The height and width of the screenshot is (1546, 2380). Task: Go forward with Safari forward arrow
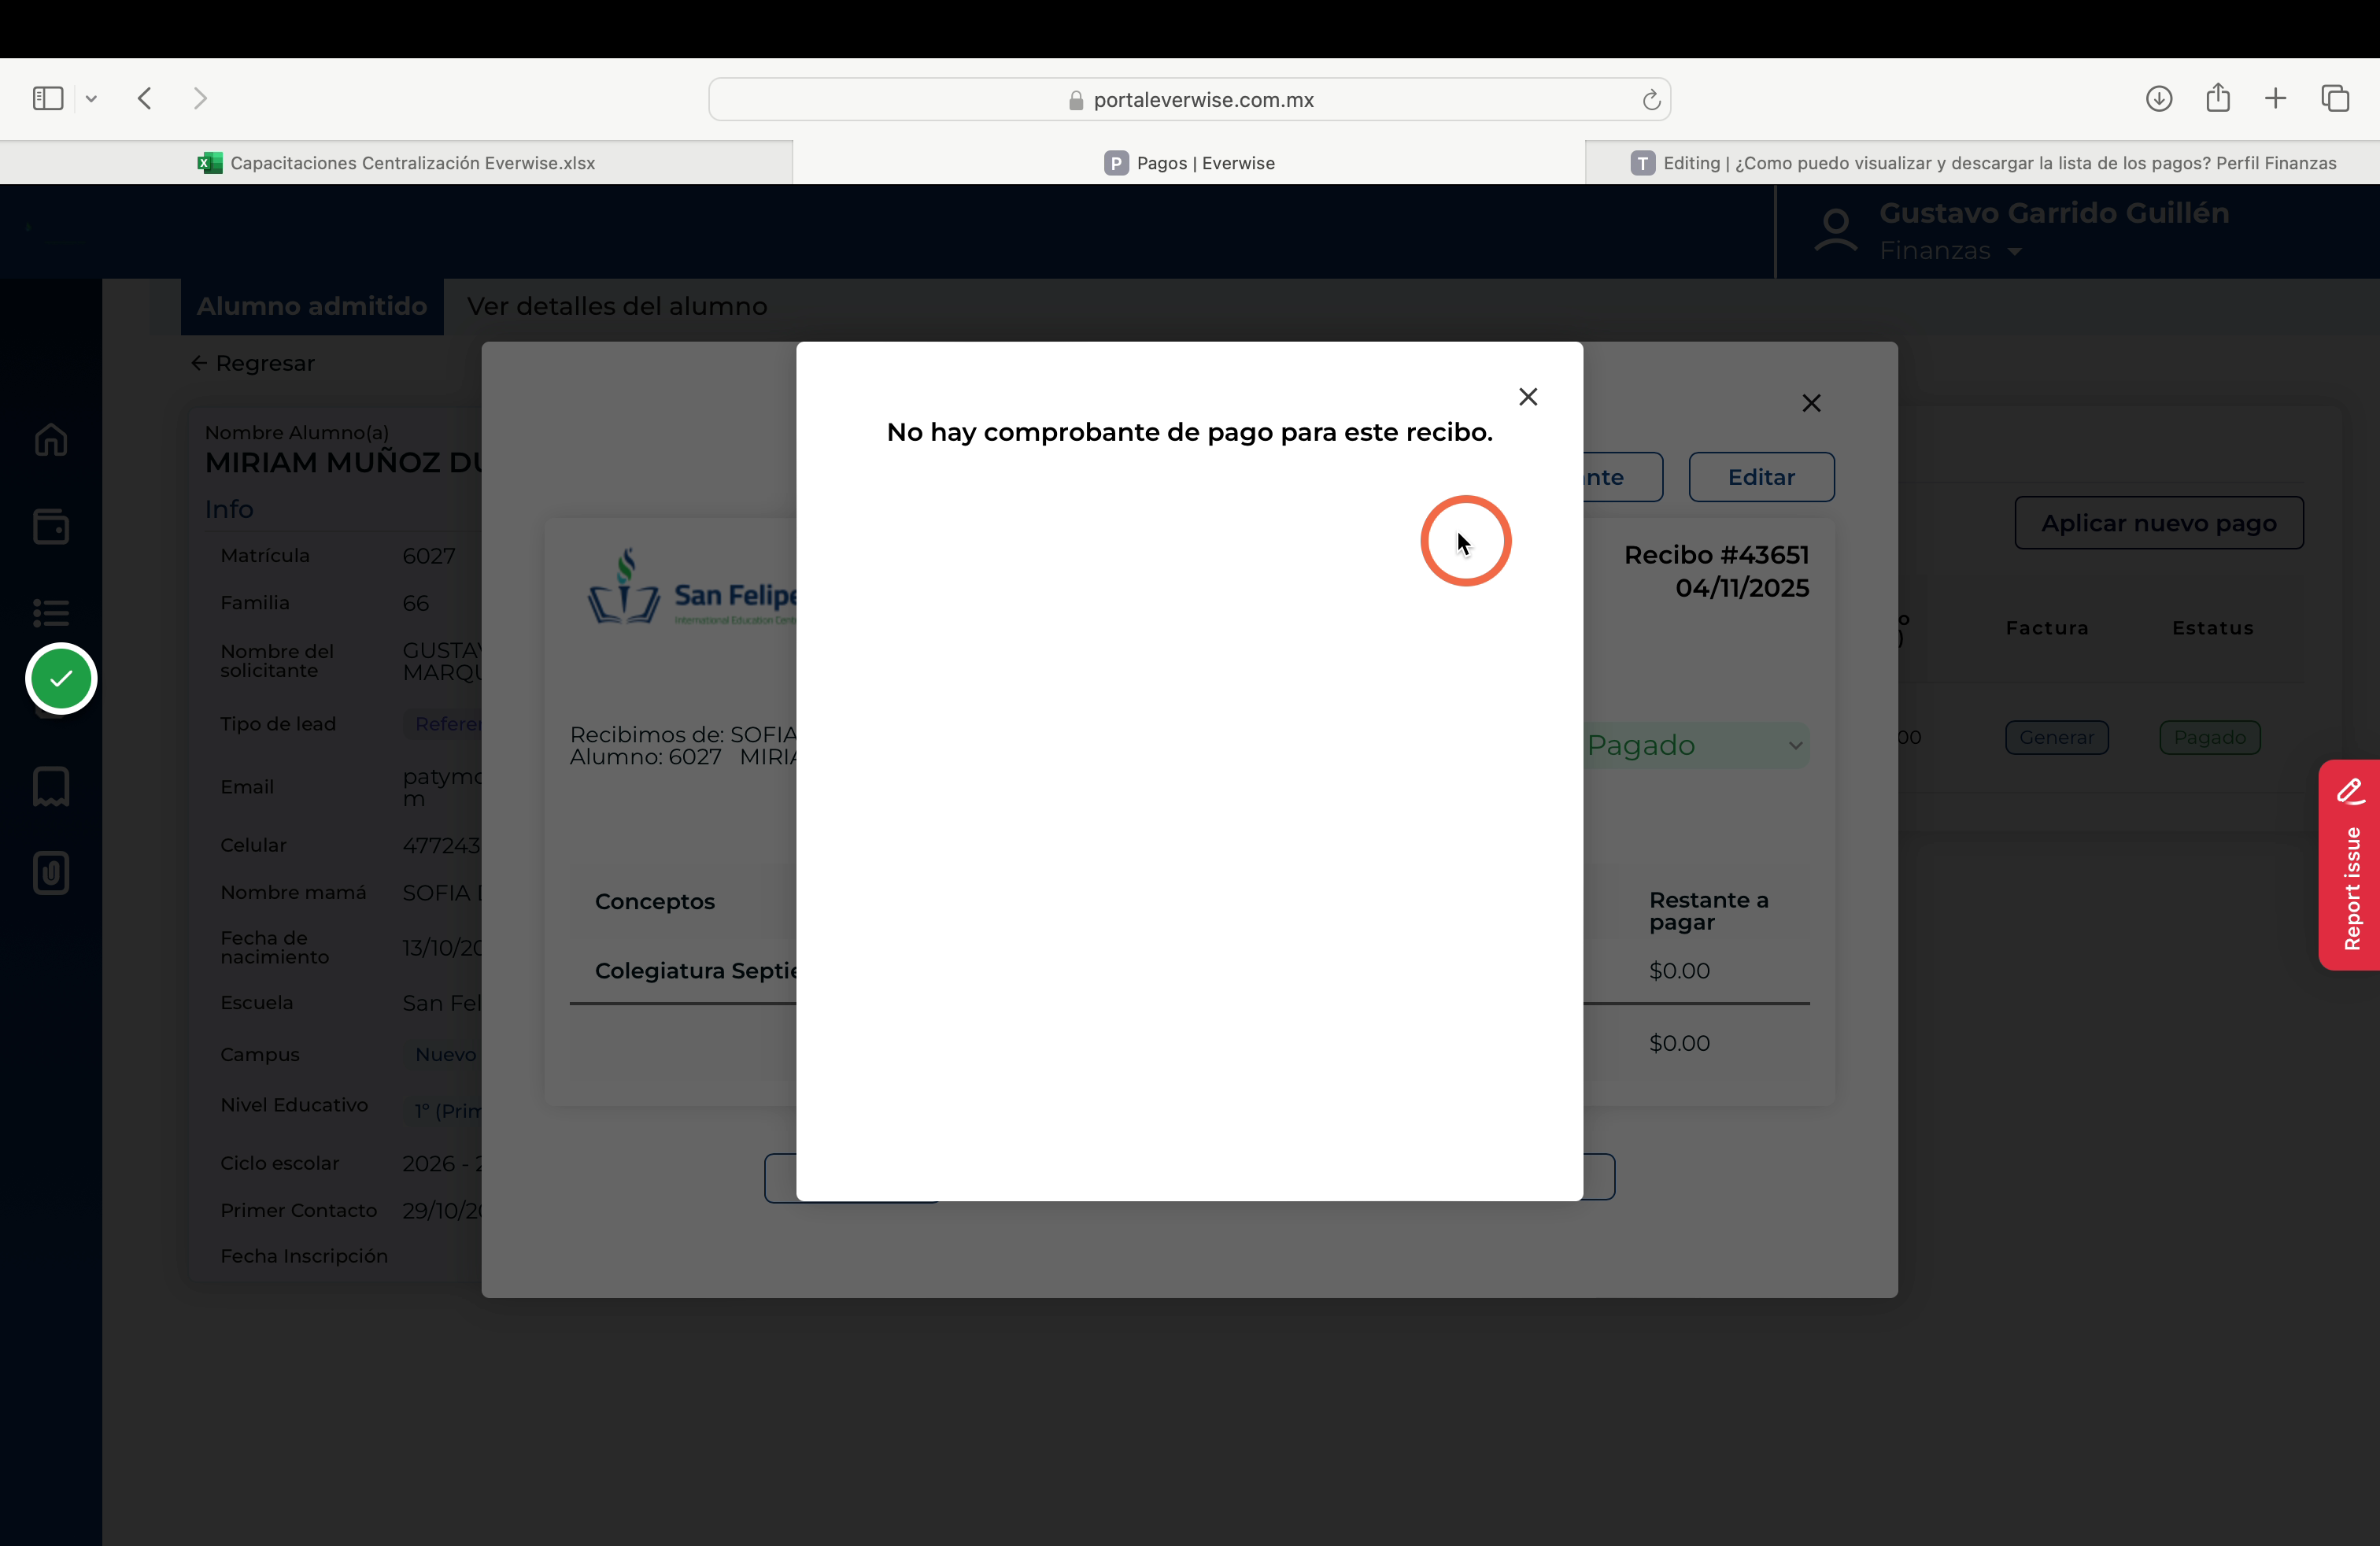200,98
